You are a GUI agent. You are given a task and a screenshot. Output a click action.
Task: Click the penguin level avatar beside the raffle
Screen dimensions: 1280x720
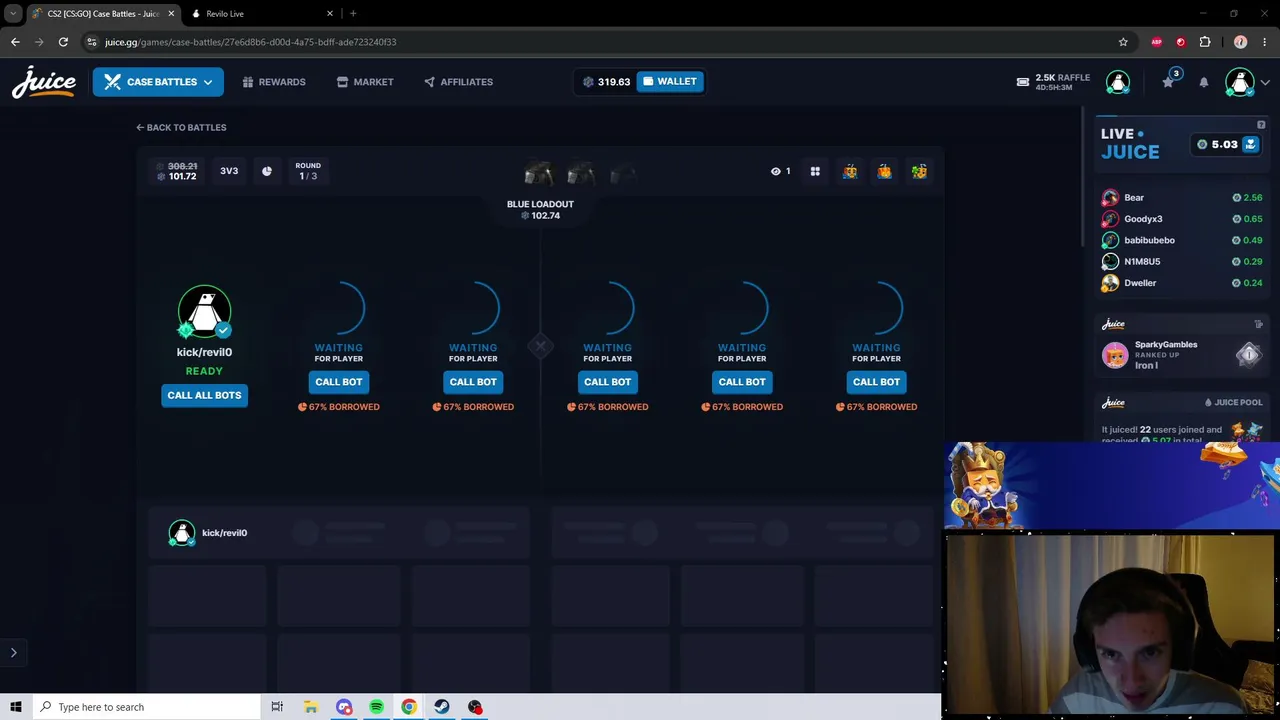pos(1118,82)
